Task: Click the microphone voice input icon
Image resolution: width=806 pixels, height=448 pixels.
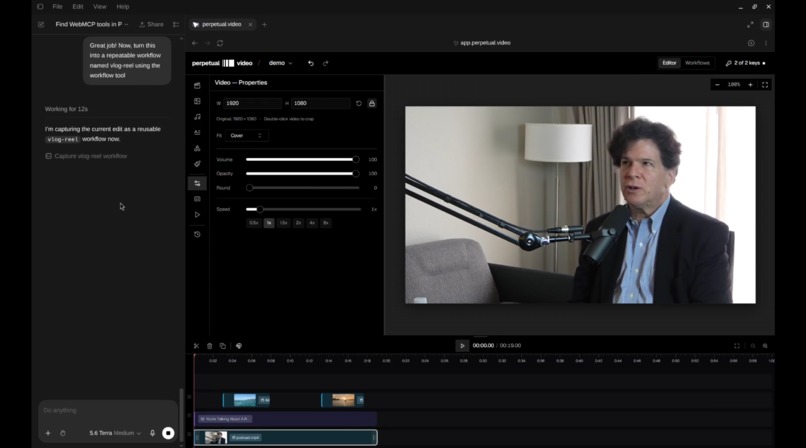Action: 153,433
